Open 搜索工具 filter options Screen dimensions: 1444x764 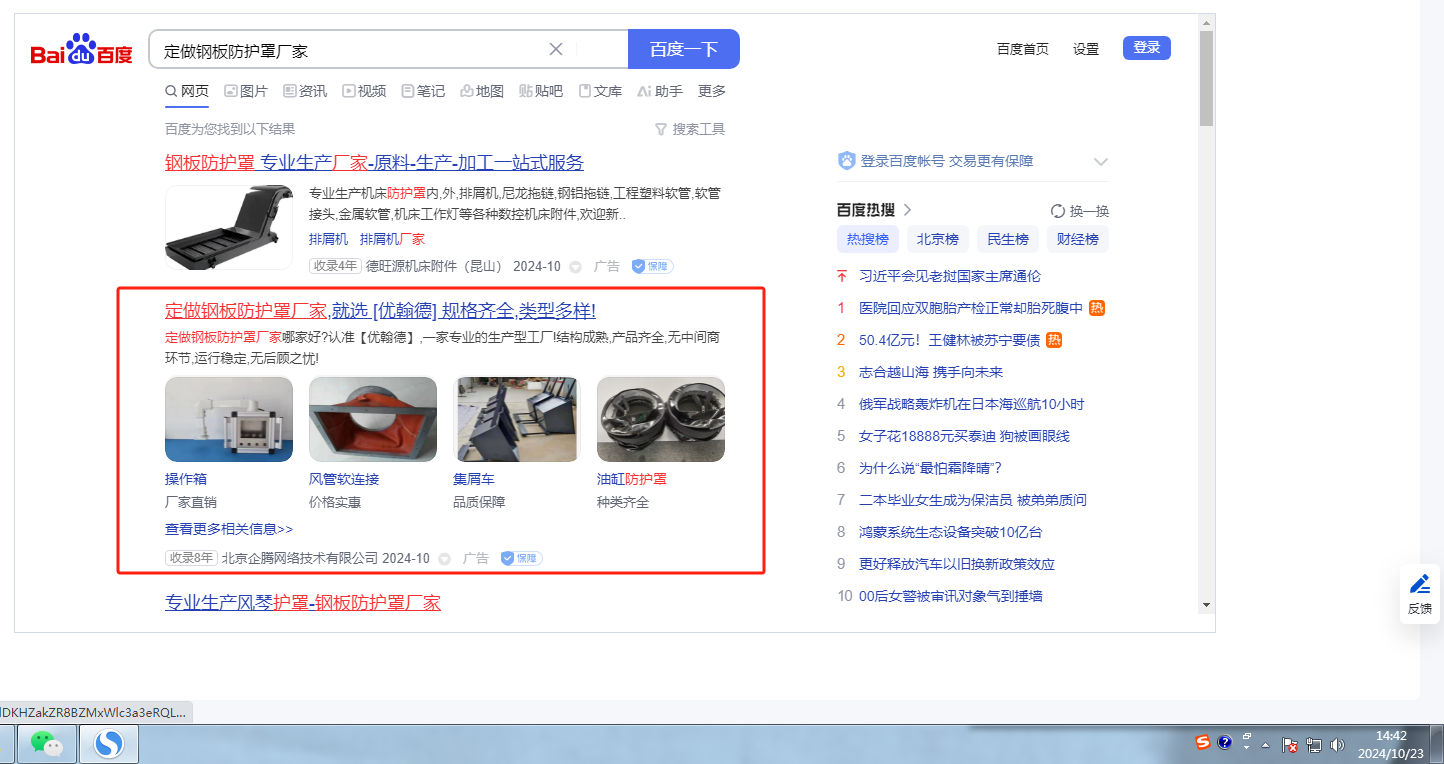690,129
